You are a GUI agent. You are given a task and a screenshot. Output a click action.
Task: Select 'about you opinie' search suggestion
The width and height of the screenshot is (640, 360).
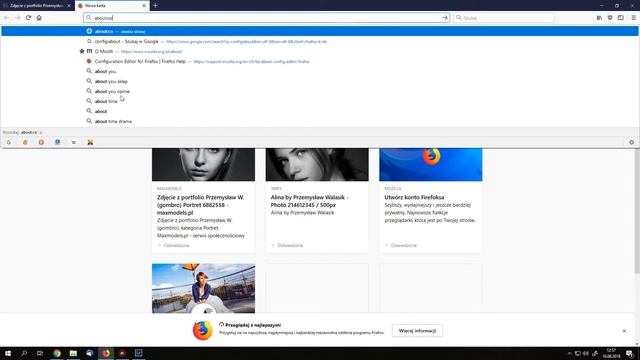click(320, 91)
